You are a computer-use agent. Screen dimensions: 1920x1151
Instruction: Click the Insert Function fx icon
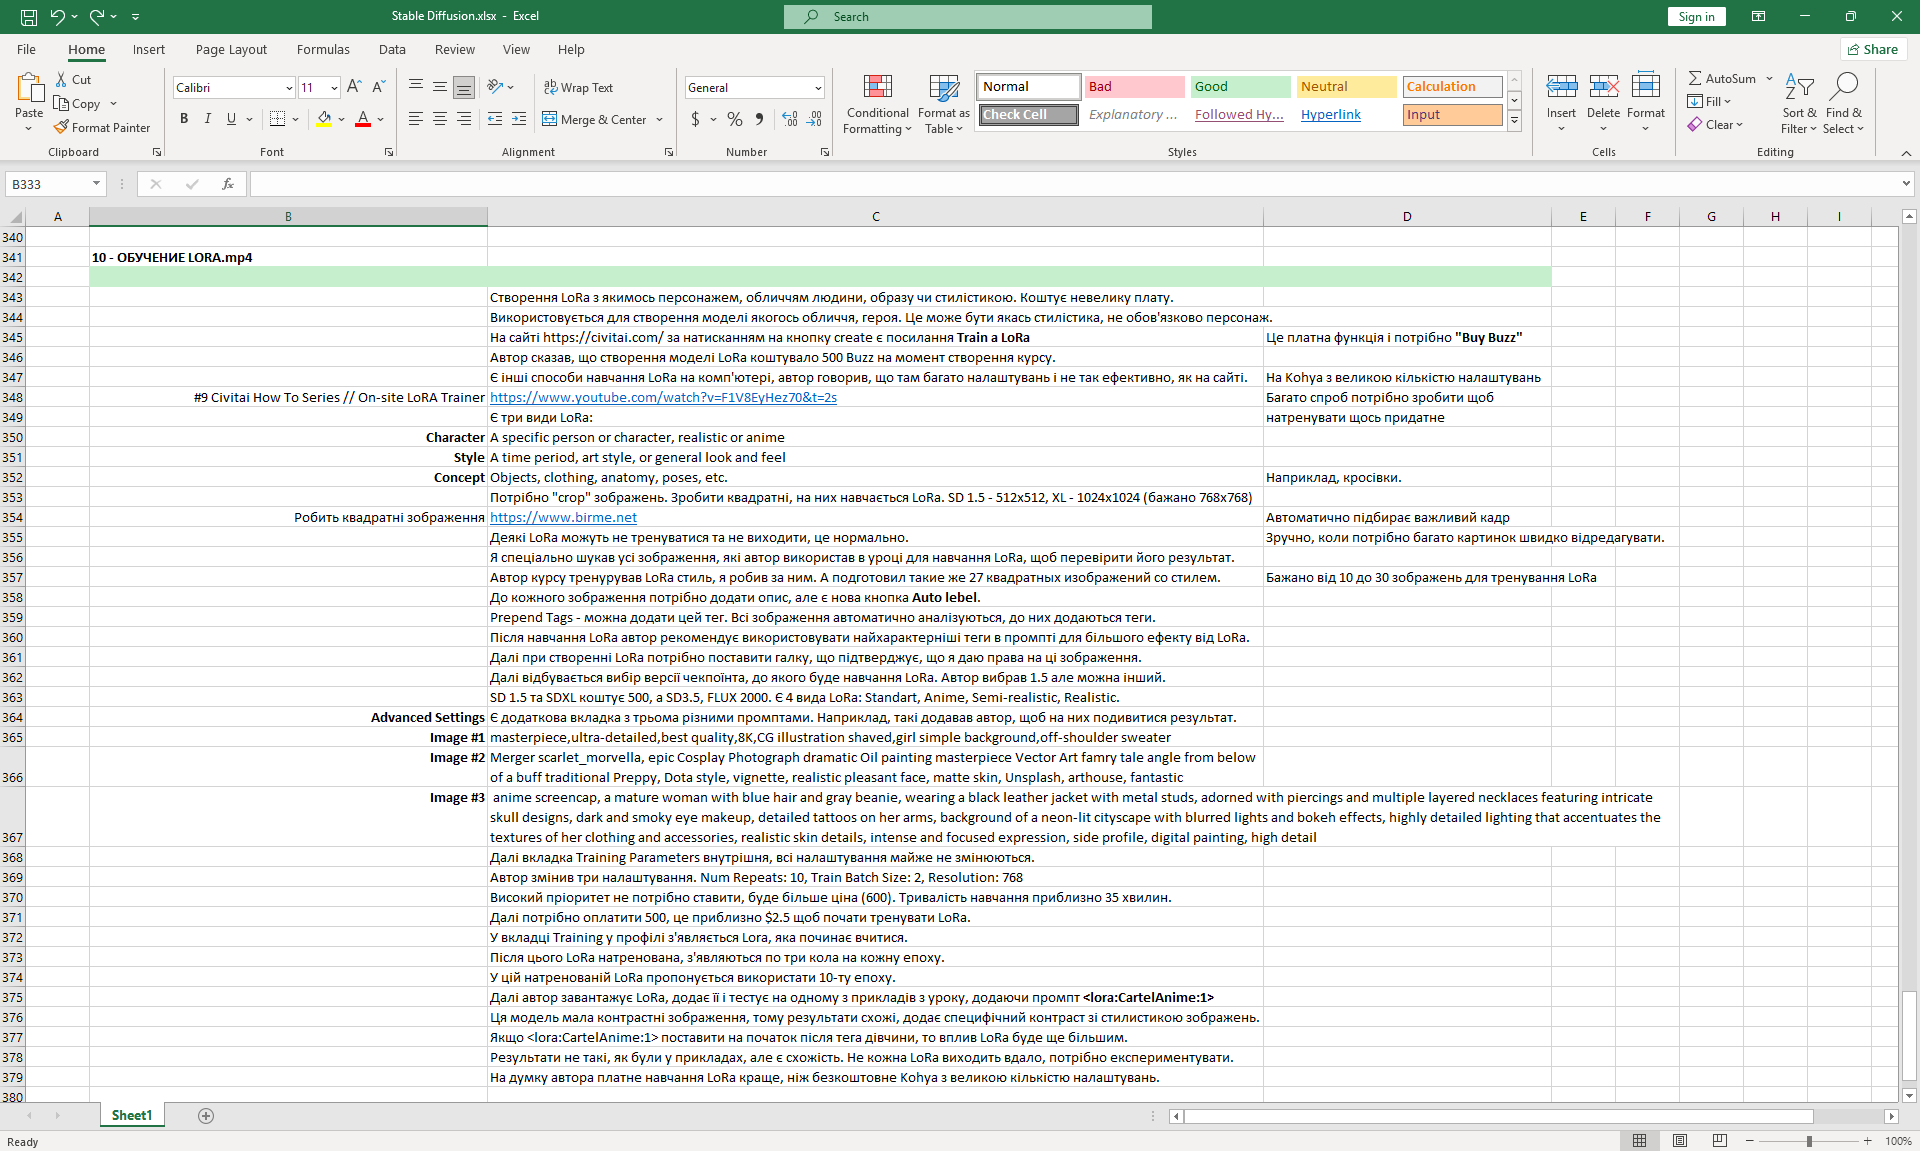(228, 184)
